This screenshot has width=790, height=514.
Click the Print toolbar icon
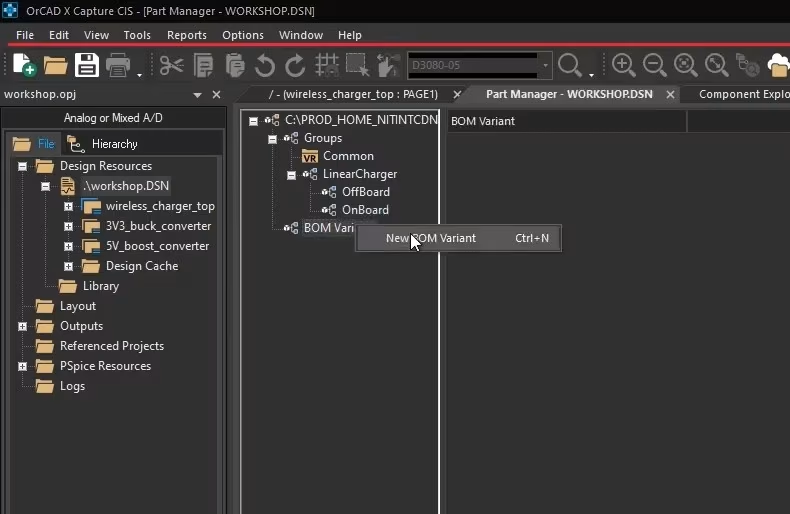[118, 66]
